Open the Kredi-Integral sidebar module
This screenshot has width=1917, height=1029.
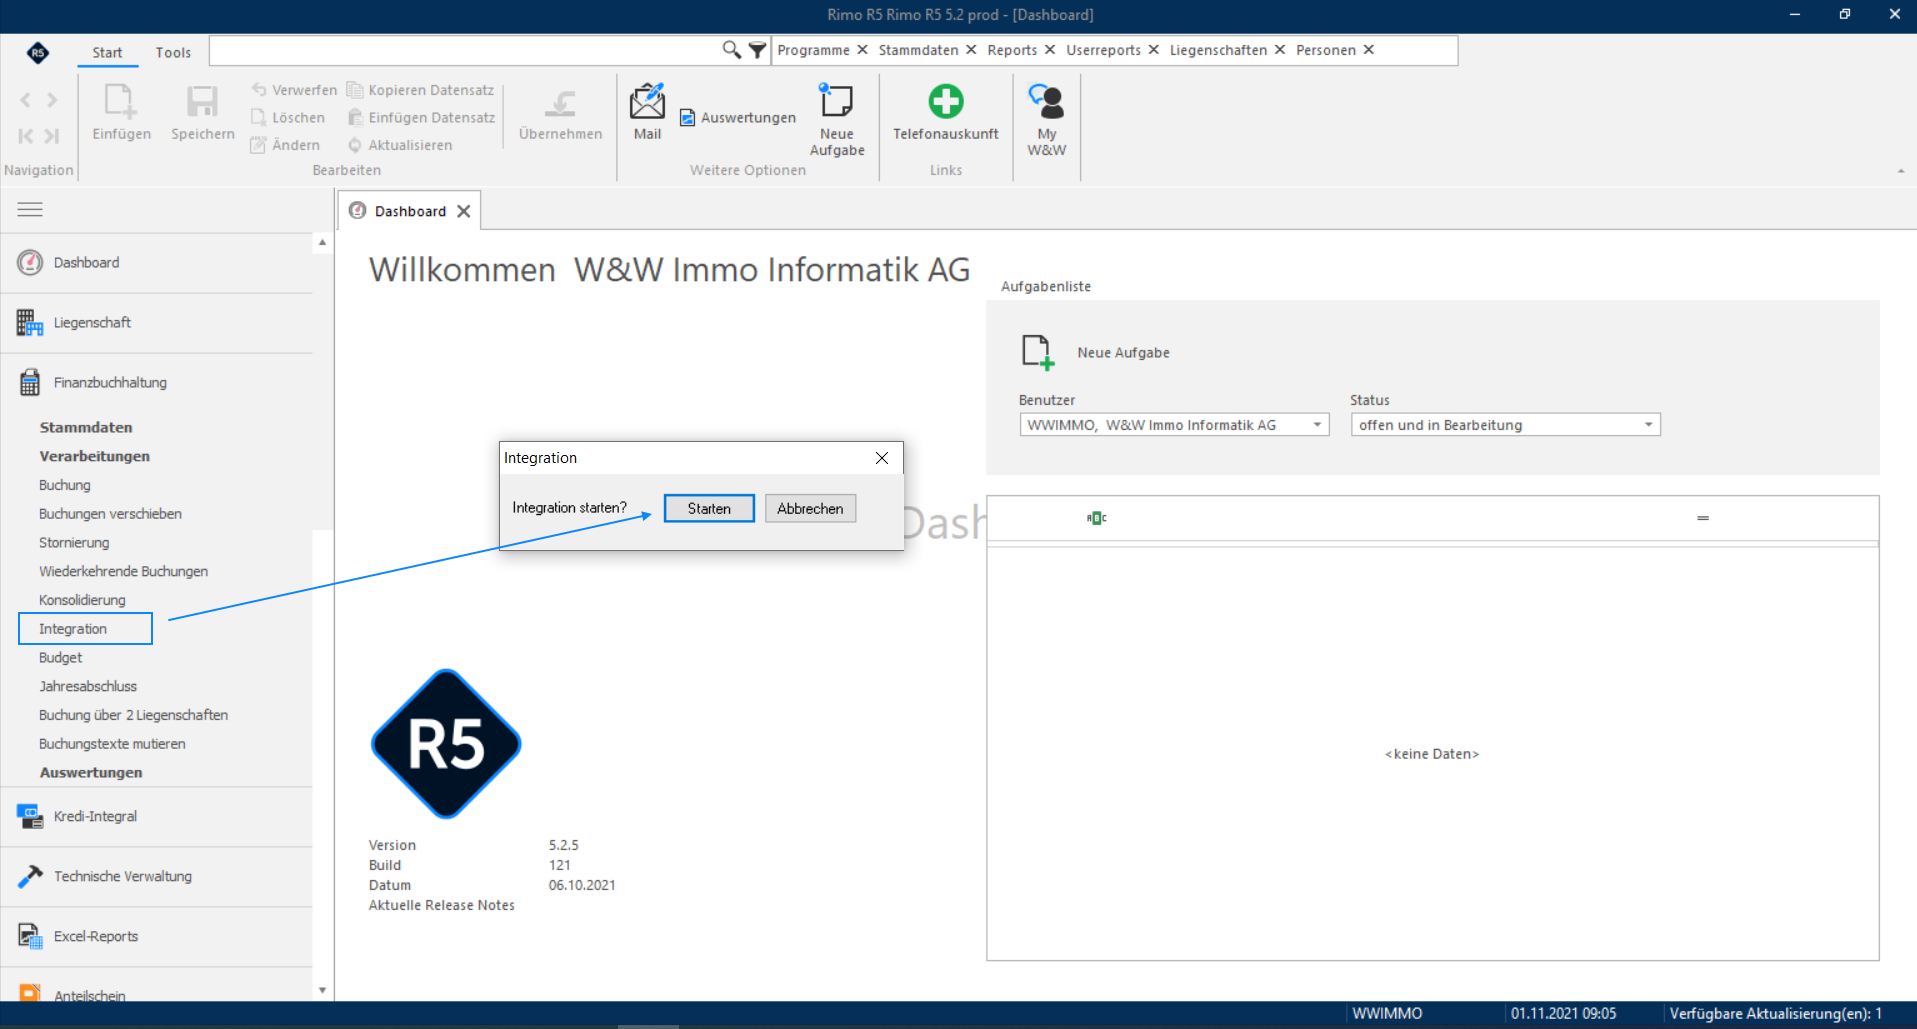pyautogui.click(x=157, y=817)
